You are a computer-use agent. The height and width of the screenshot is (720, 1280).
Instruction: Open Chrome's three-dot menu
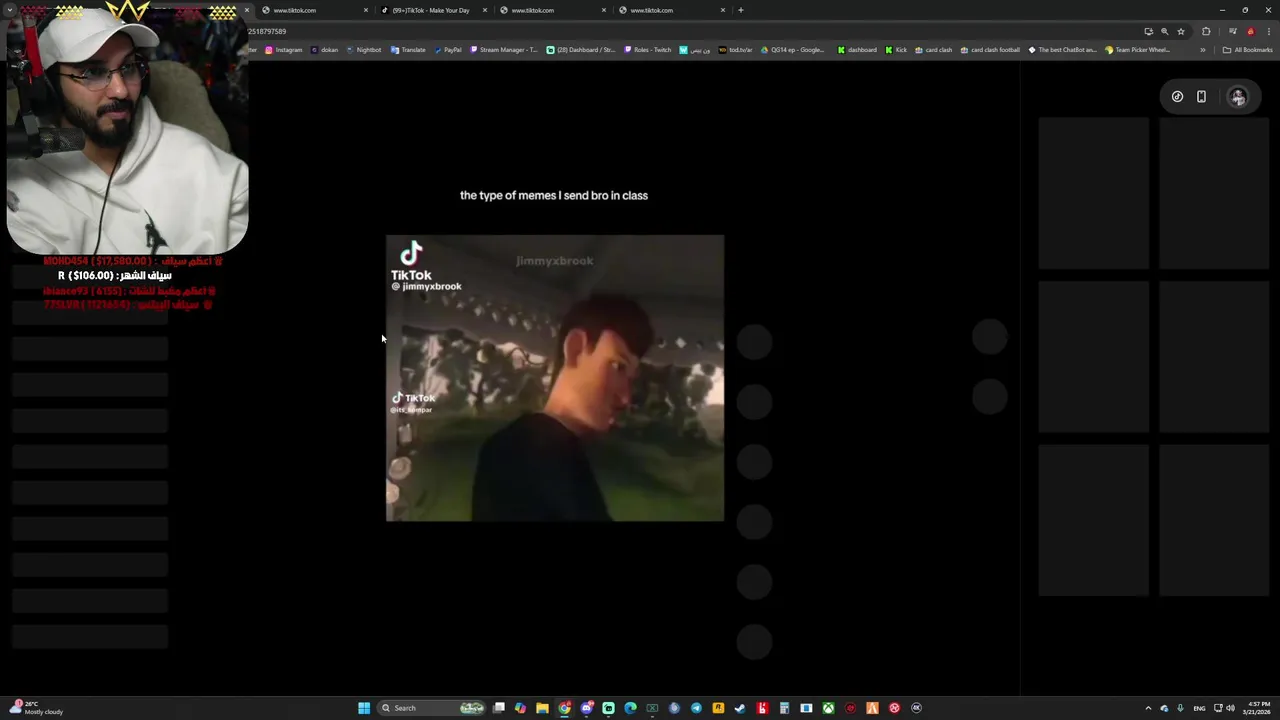coord(1269,31)
